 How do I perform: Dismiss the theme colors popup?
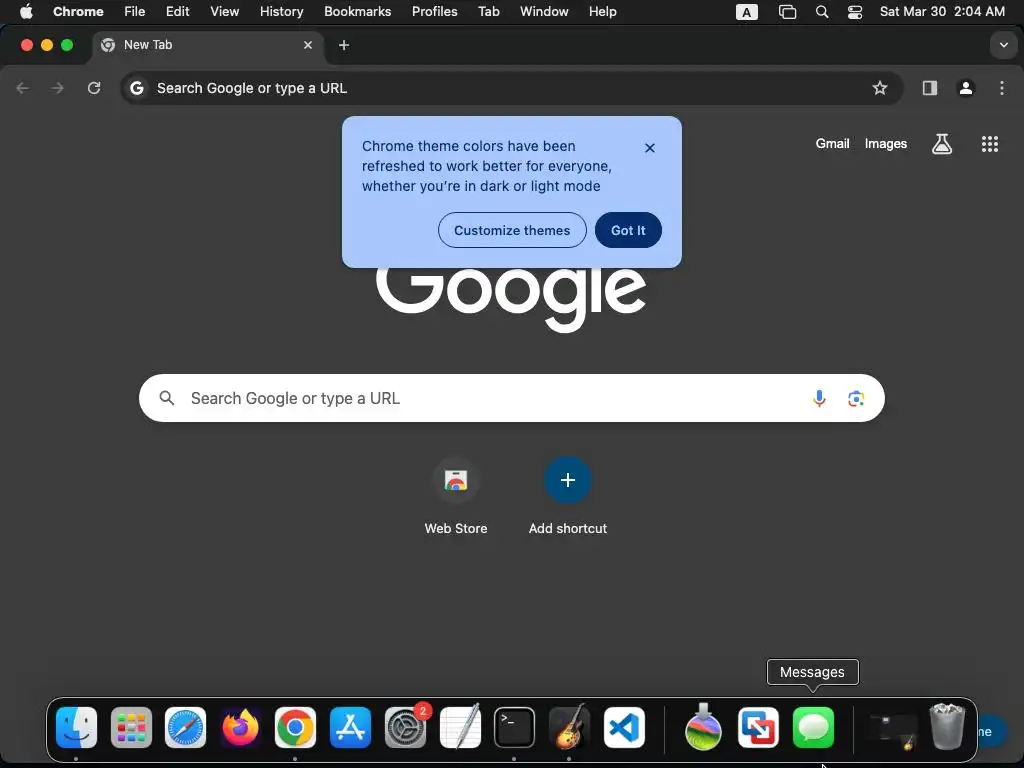click(649, 148)
